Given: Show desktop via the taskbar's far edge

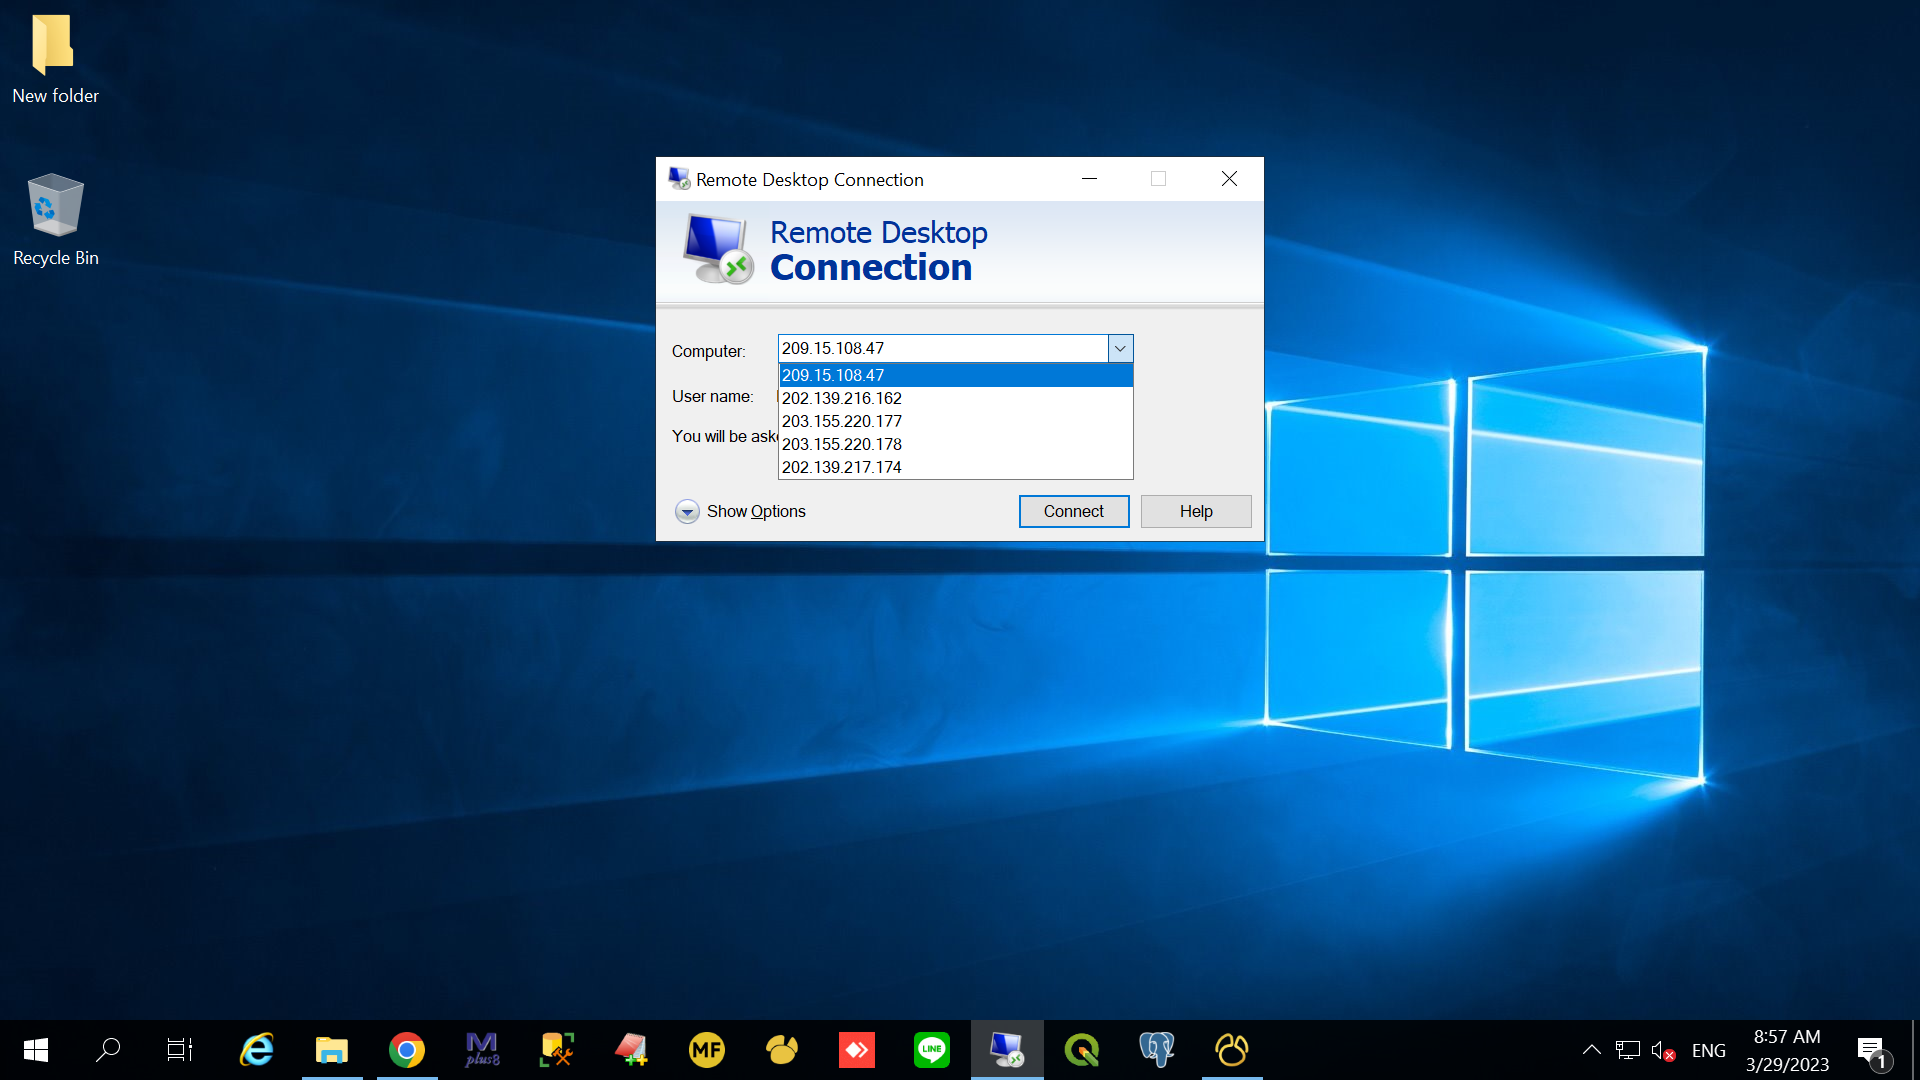Looking at the screenshot, I should (1915, 1050).
